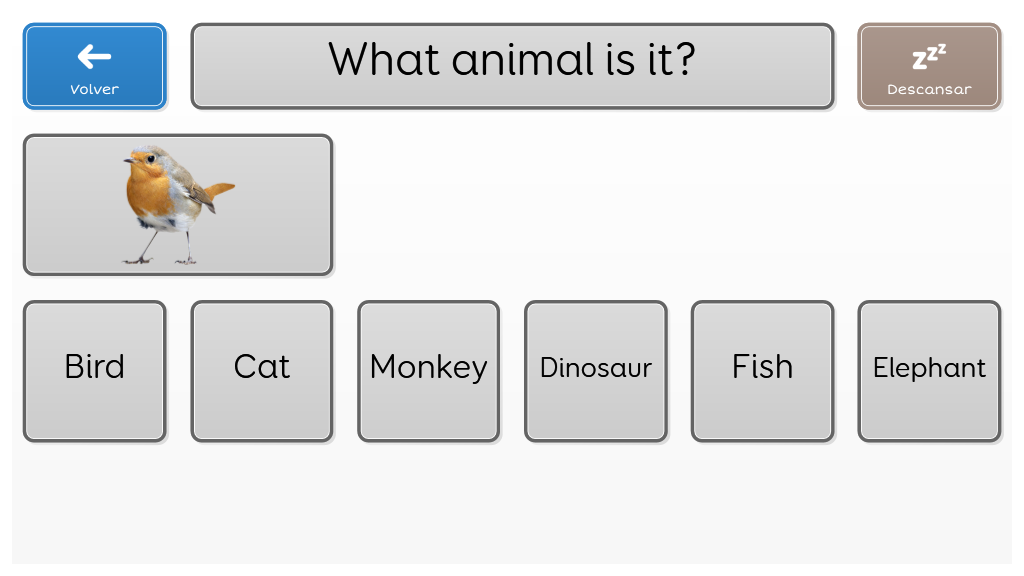
Task: Click the "Volver" text label
Action: click(x=95, y=89)
